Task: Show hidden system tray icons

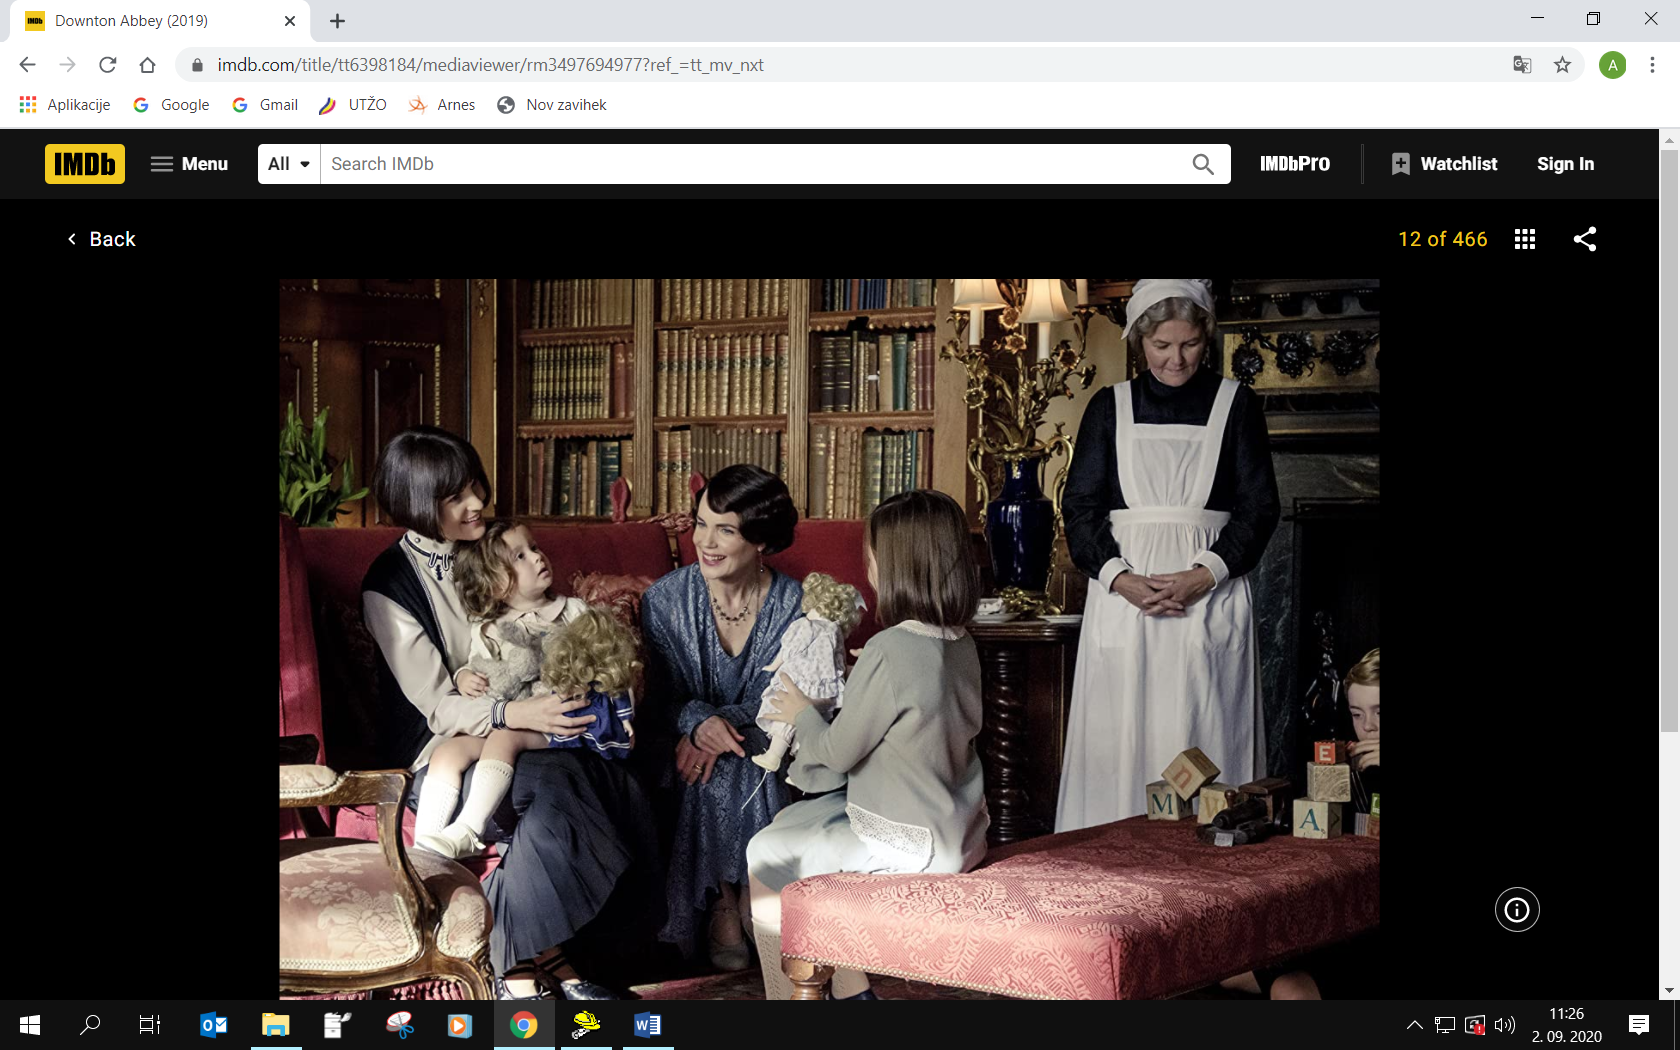Action: [1414, 1025]
